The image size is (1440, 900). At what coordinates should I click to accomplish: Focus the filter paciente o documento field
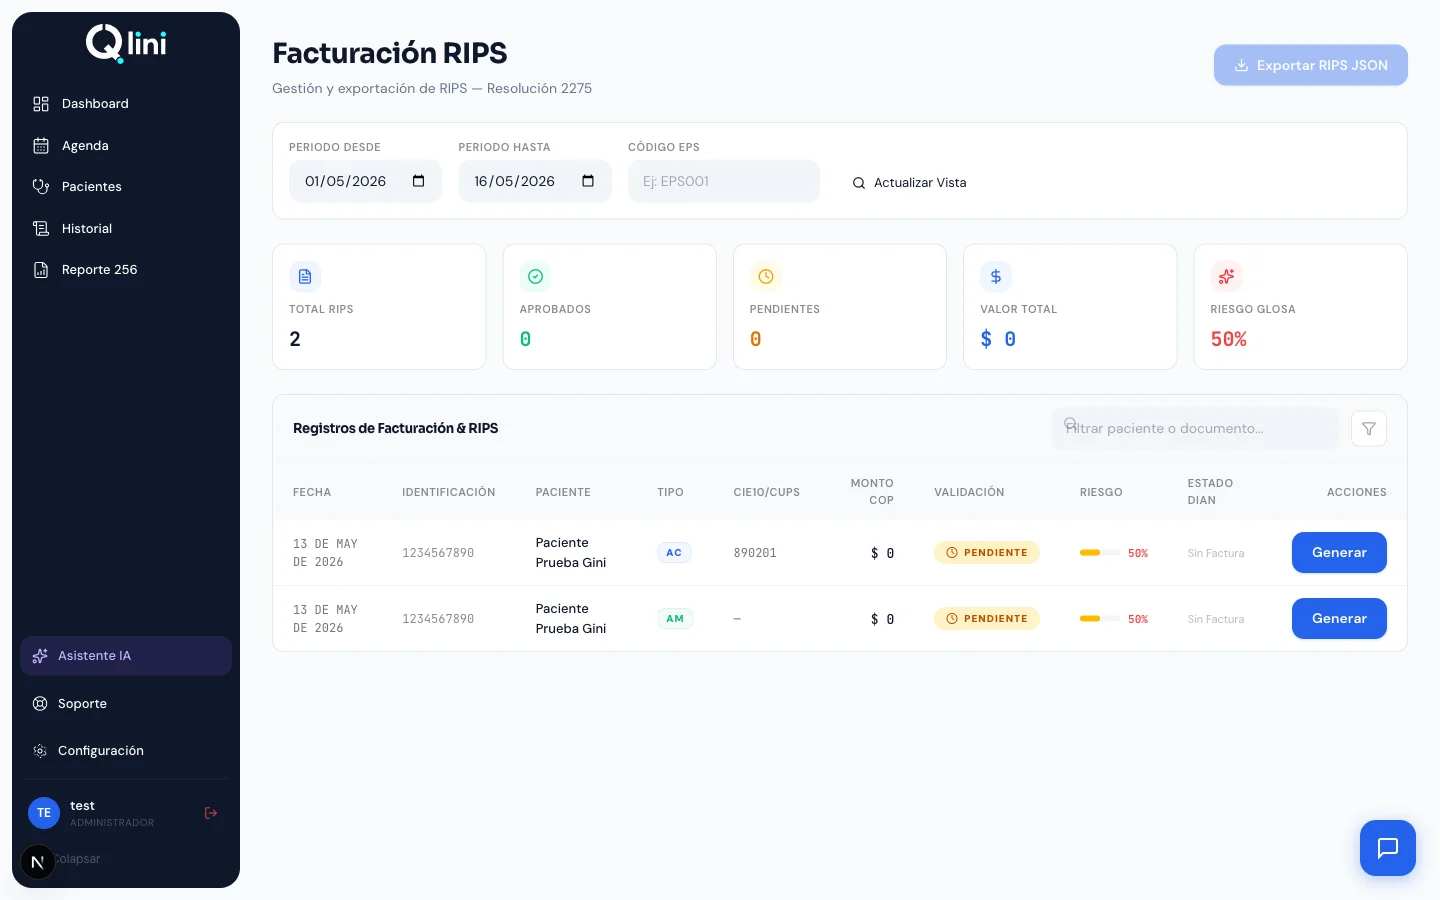tap(1194, 428)
